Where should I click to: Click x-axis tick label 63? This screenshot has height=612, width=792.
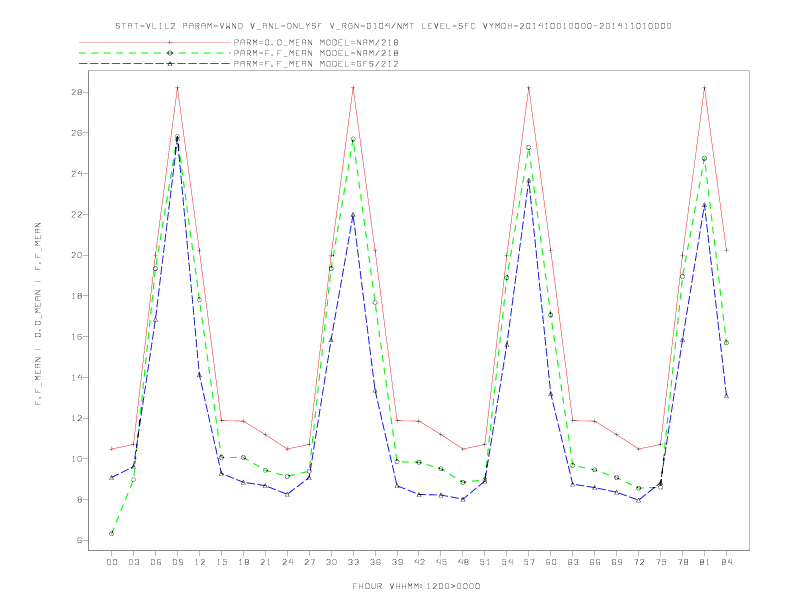point(573,562)
